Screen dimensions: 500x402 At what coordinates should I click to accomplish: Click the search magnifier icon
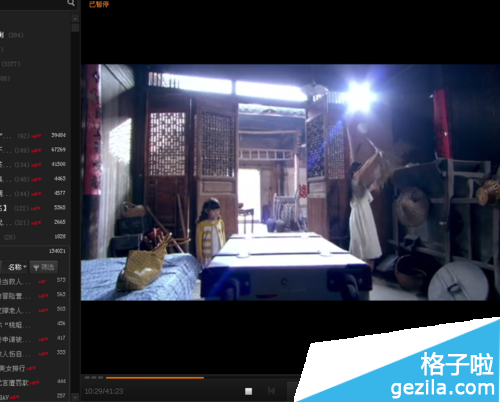pos(71,3)
